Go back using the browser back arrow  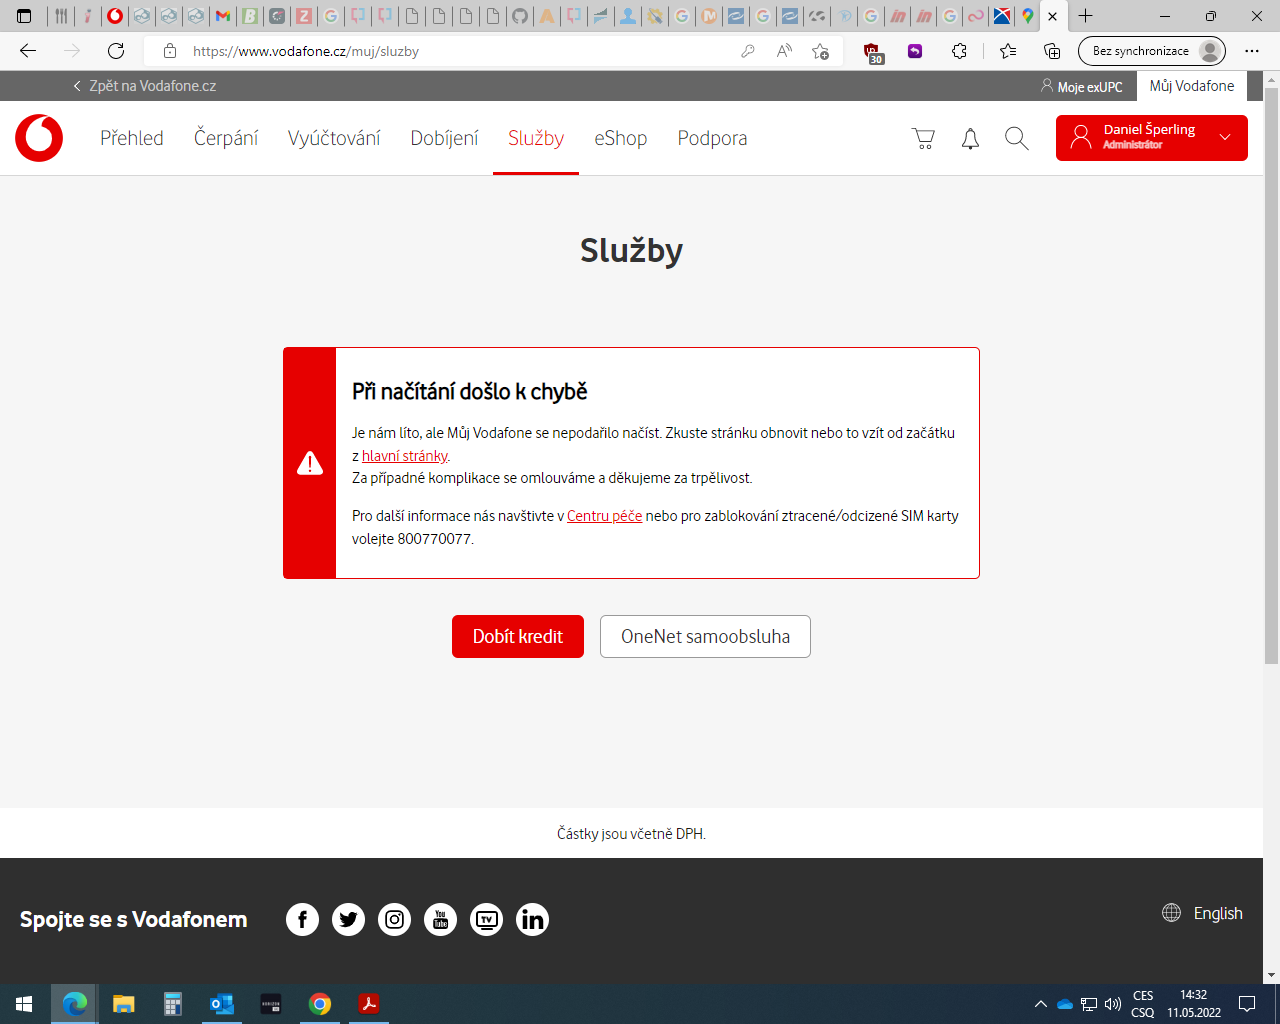[x=28, y=51]
